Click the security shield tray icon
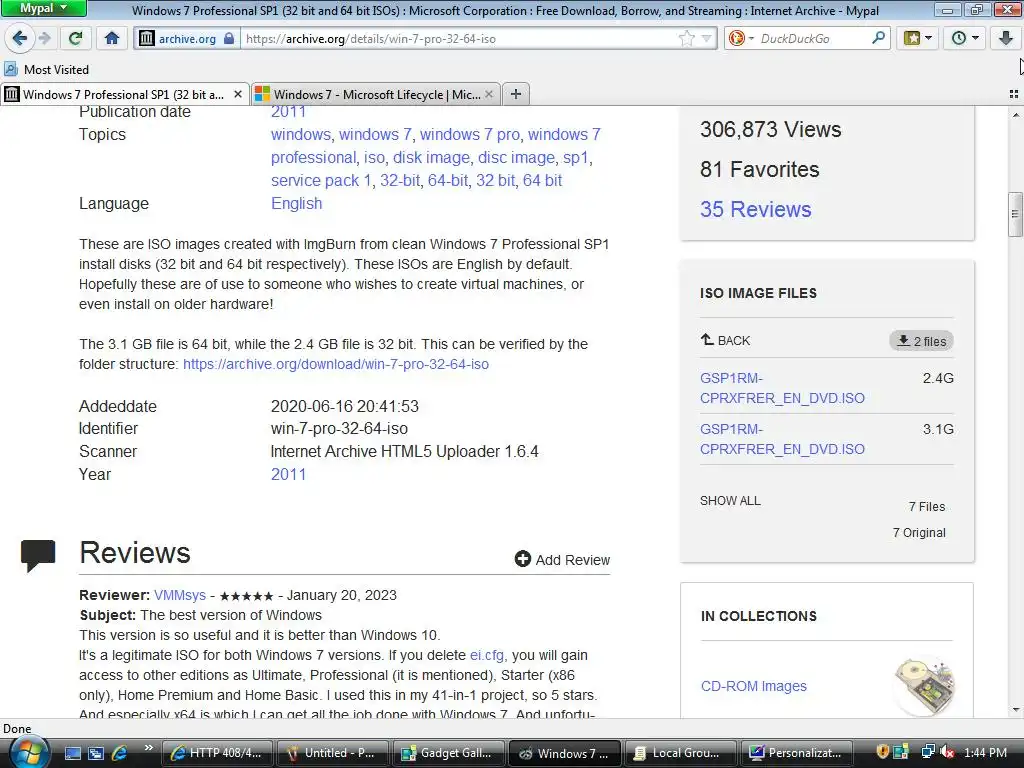This screenshot has height=768, width=1024. [882, 753]
